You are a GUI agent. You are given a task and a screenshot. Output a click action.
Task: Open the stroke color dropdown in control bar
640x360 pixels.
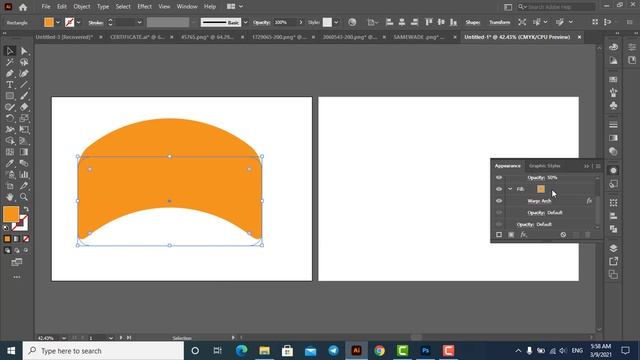[x=78, y=22]
